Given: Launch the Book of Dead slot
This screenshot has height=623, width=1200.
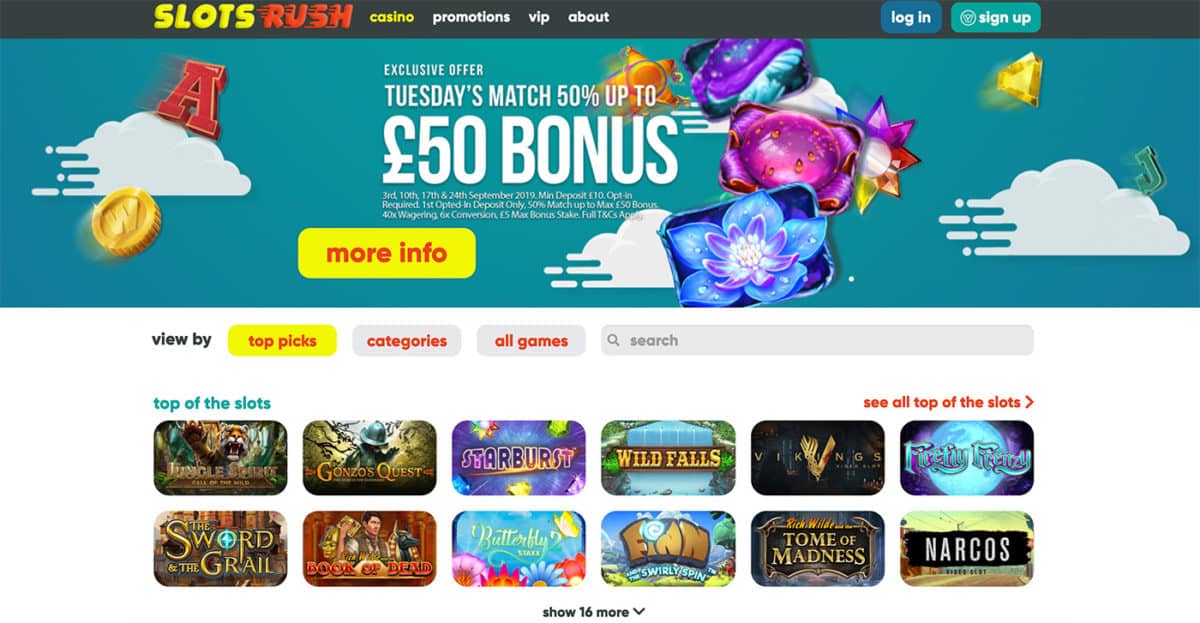Looking at the screenshot, I should (369, 549).
